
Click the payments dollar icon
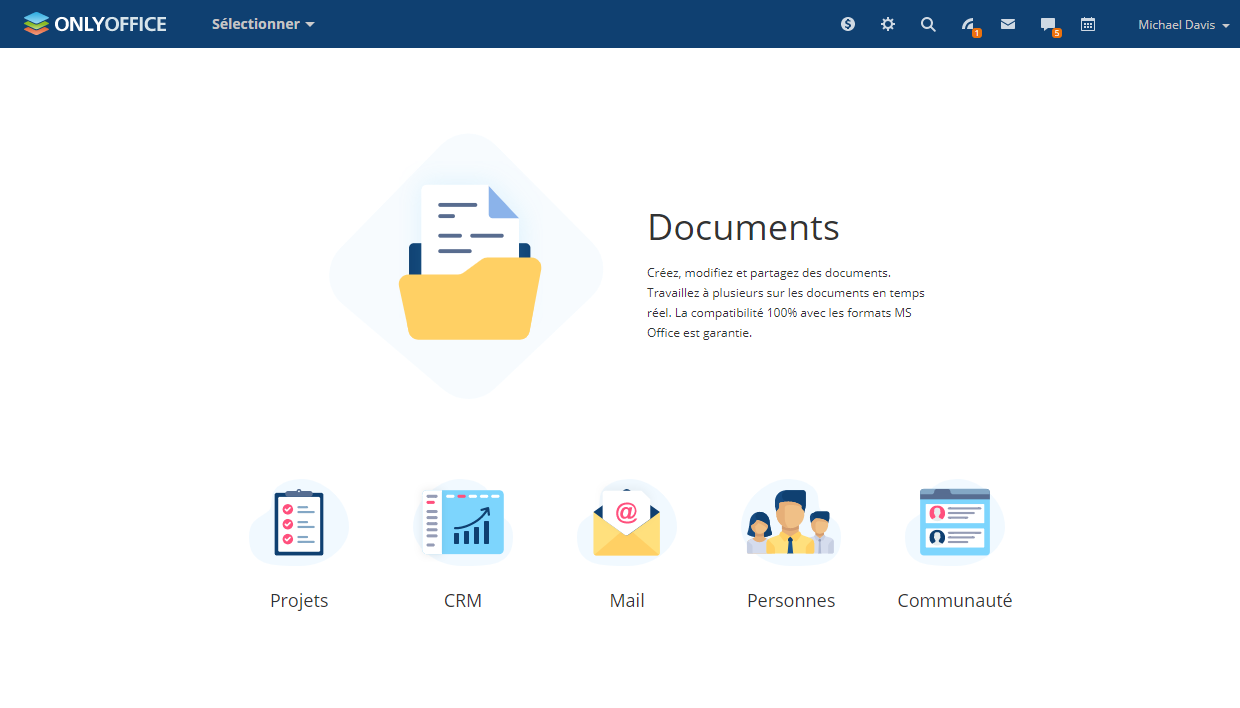pos(848,24)
